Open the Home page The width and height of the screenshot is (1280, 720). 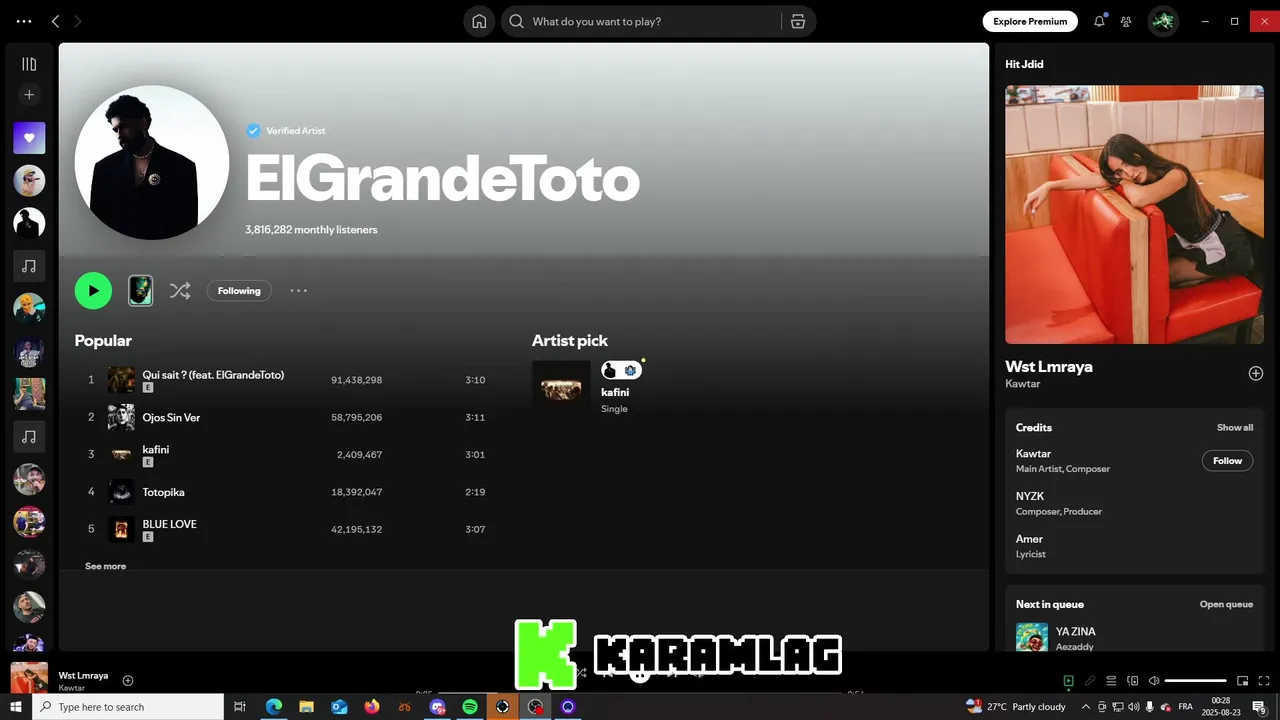(x=479, y=21)
